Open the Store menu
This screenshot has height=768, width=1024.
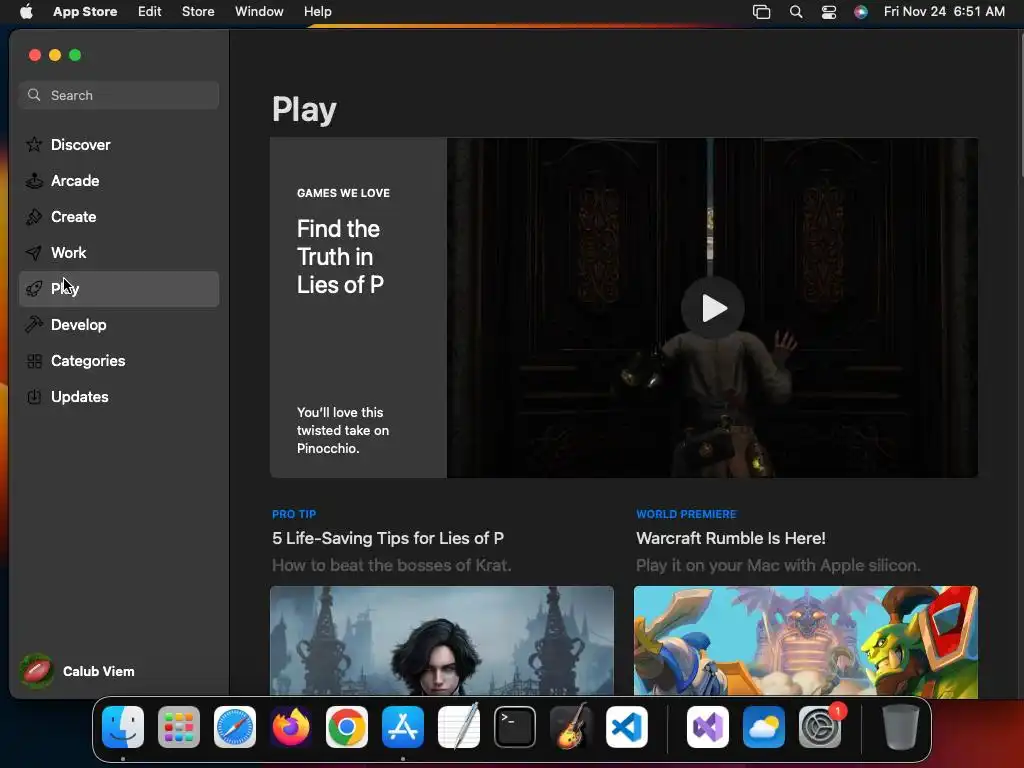click(198, 12)
